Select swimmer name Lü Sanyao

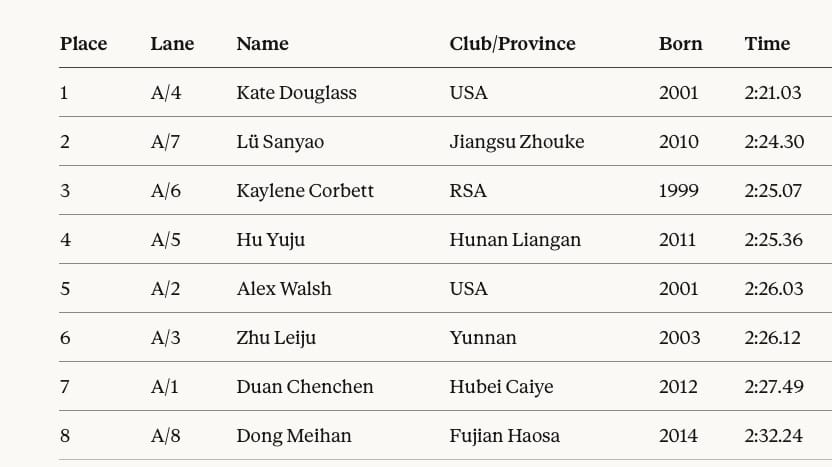(x=280, y=142)
